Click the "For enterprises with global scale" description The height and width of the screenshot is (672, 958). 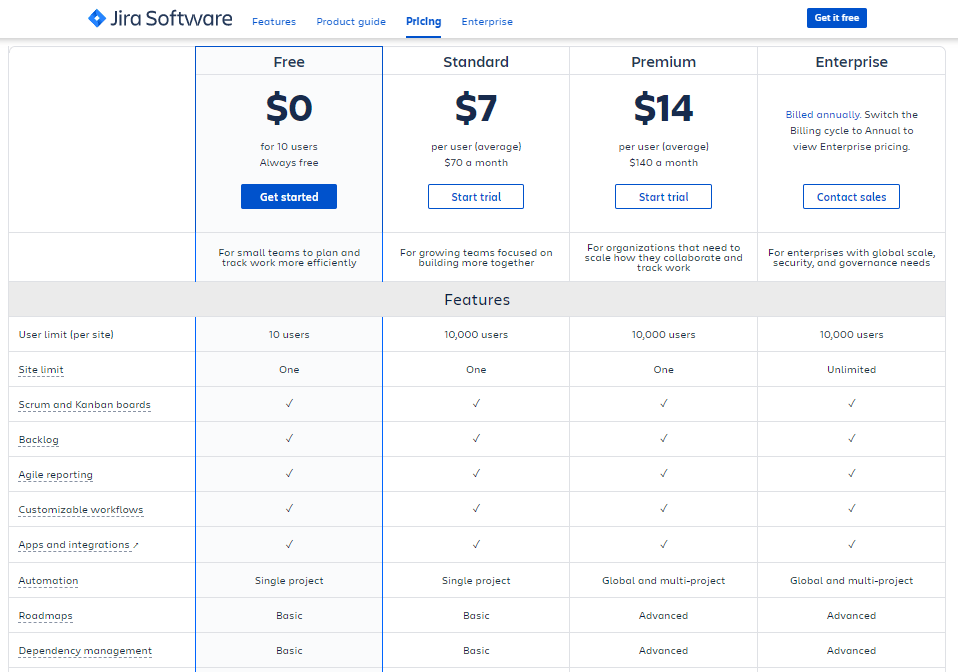(852, 258)
